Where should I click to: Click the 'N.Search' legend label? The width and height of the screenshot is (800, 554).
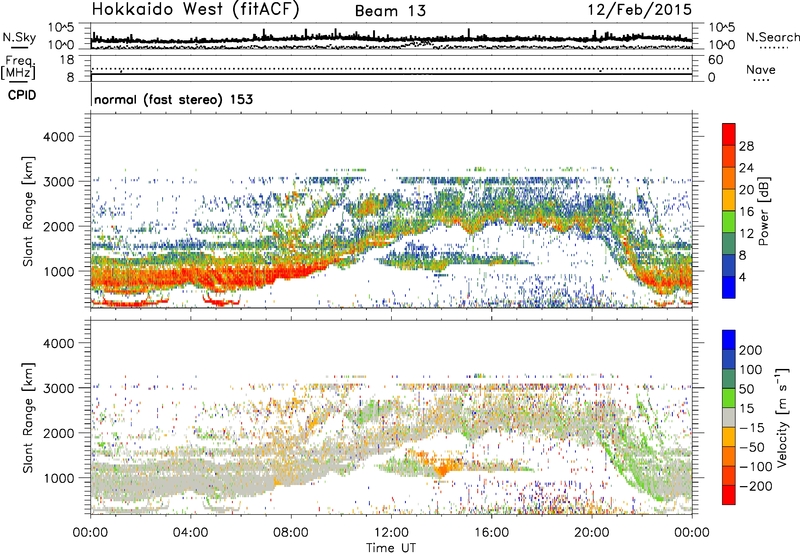(x=772, y=37)
